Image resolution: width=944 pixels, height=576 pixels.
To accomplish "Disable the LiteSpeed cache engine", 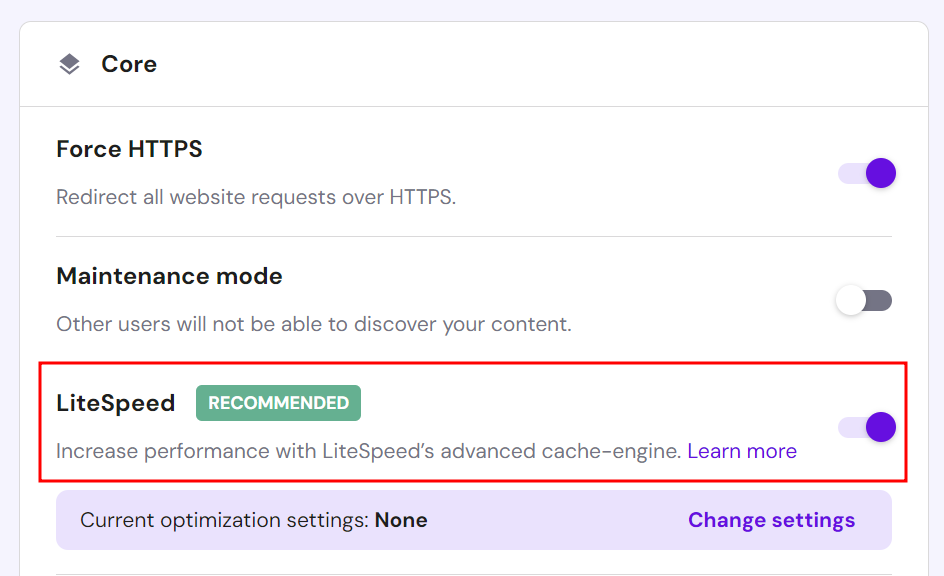I will [864, 427].
